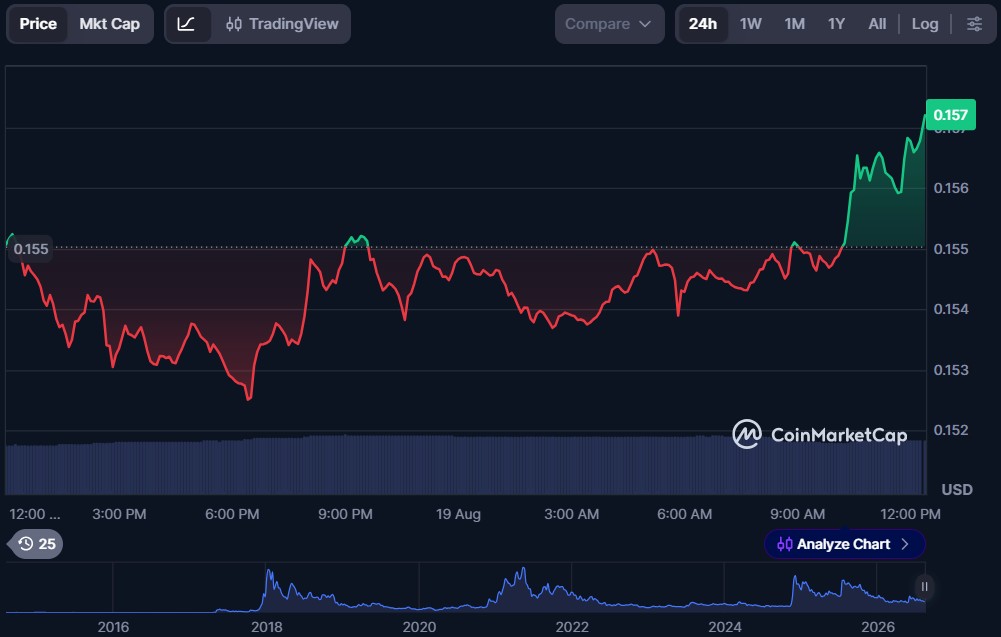Click the 0.155 opening price label
The height and width of the screenshot is (637, 1001).
pyautogui.click(x=31, y=249)
